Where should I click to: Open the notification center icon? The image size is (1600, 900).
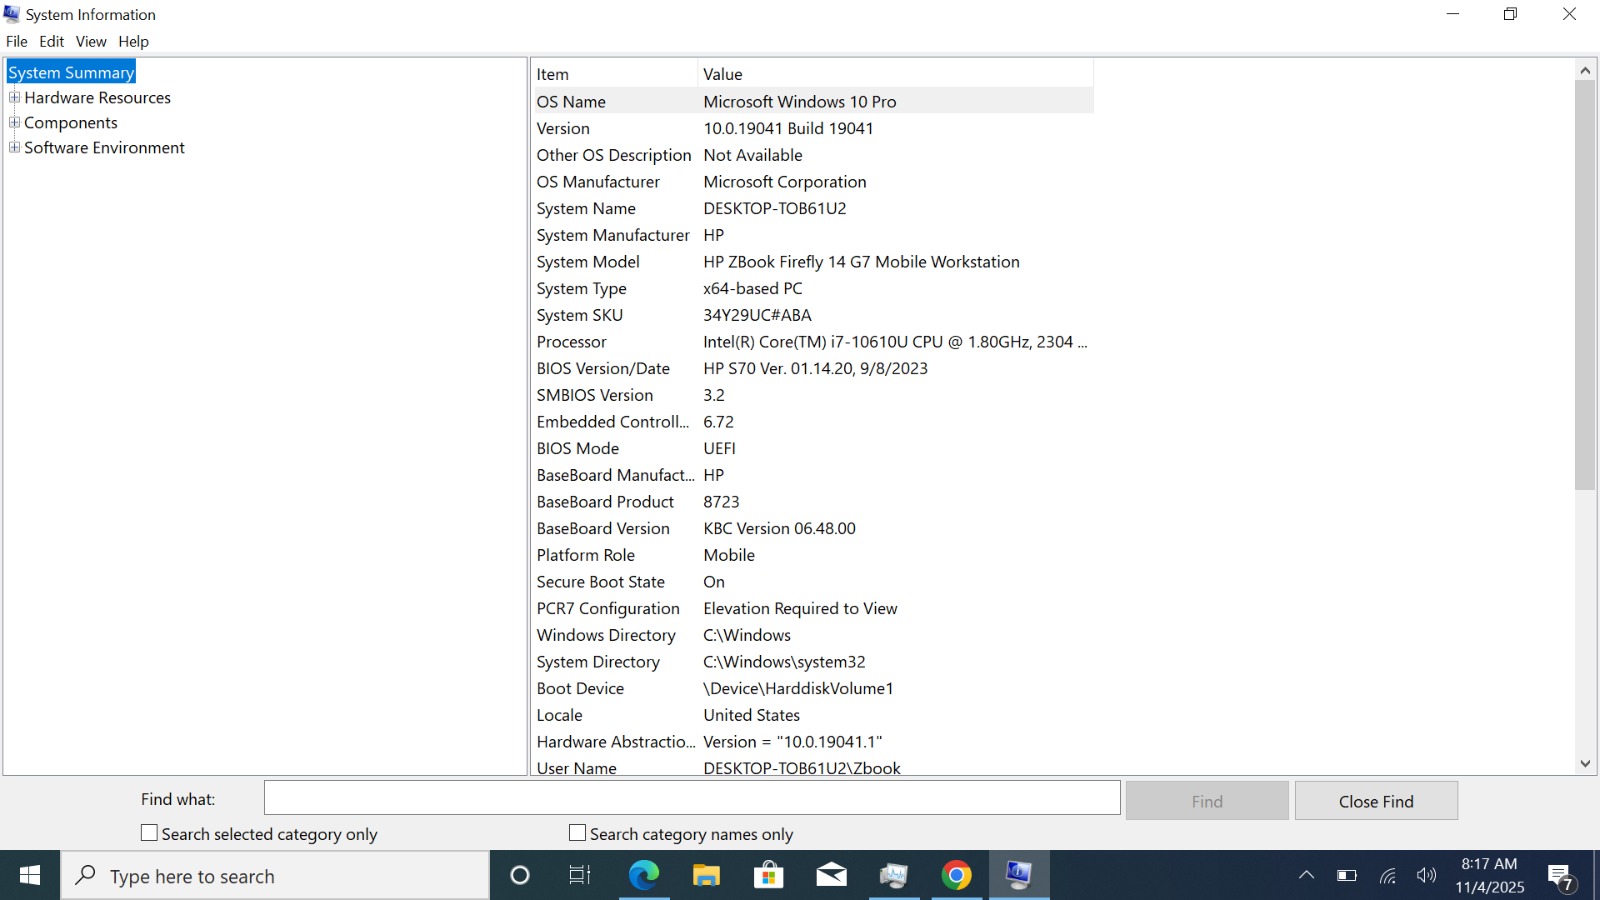1560,877
